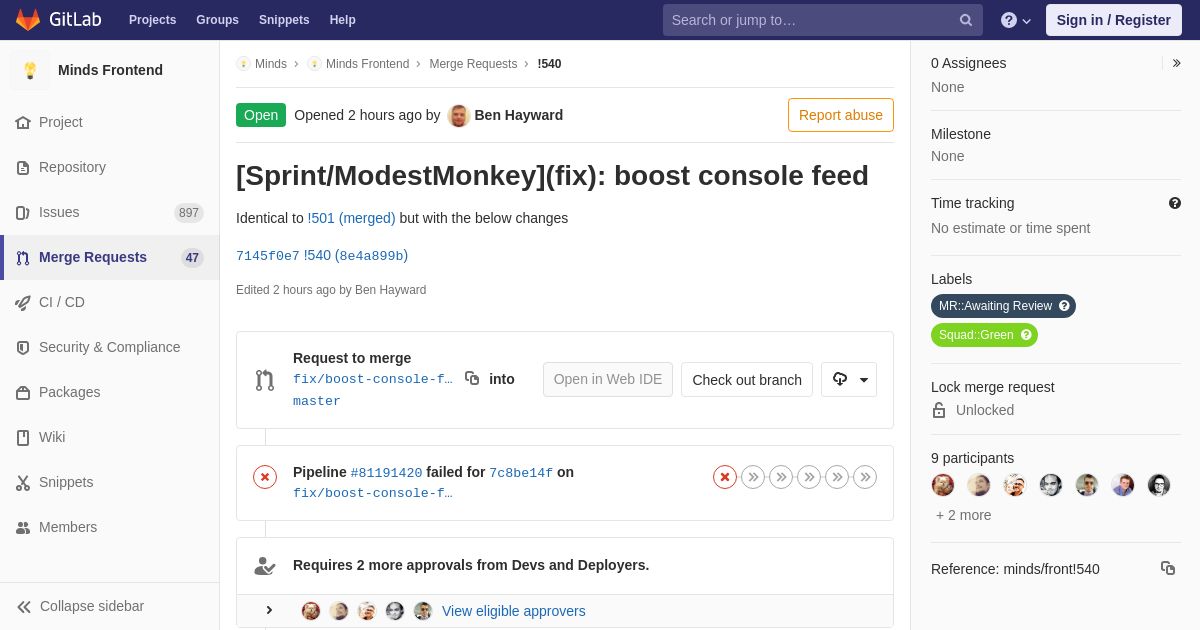This screenshot has width=1200, height=630.
Task: Copy the source branch name icon
Action: pyautogui.click(x=472, y=378)
